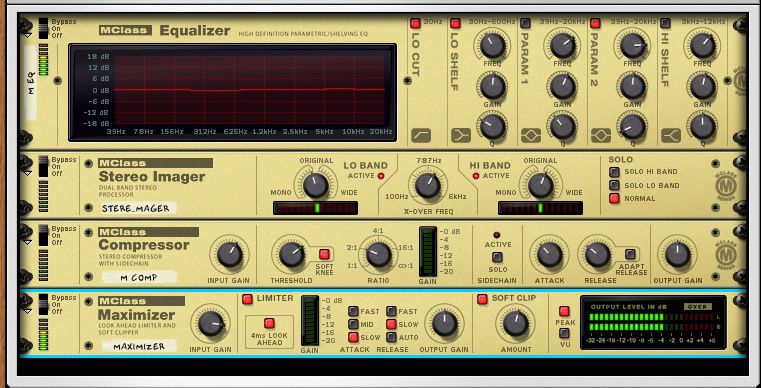This screenshot has width=761, height=388.
Task: Click the Param 2 bell curve icon
Action: pos(601,135)
